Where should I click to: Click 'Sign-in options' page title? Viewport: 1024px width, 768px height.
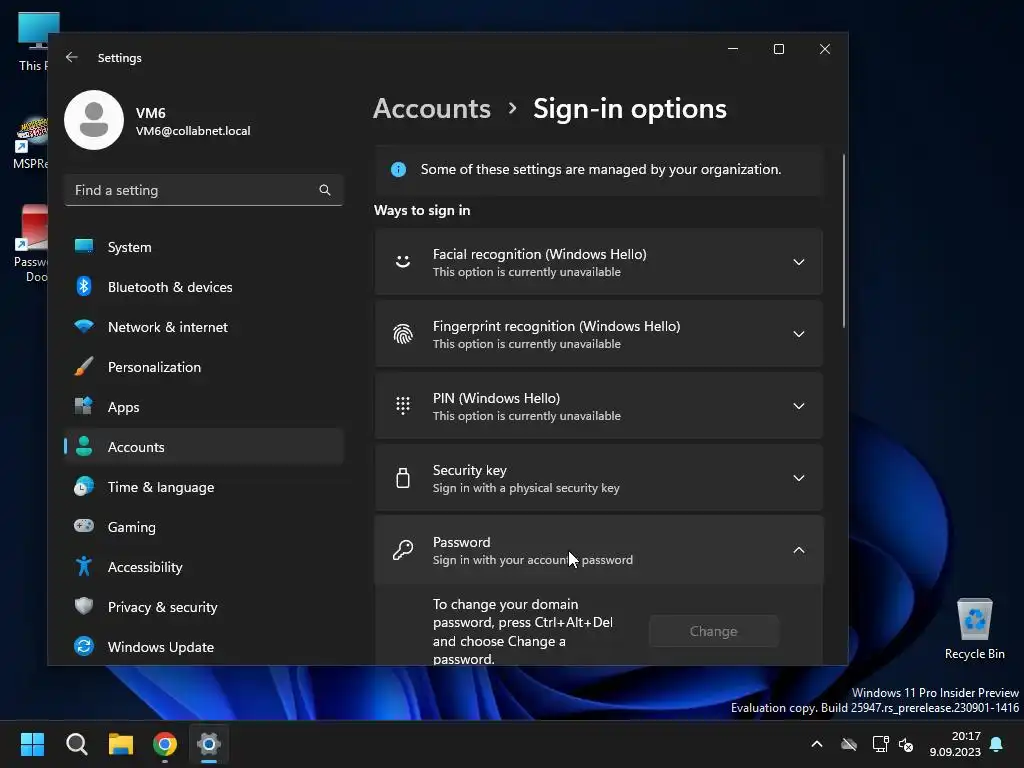(630, 108)
